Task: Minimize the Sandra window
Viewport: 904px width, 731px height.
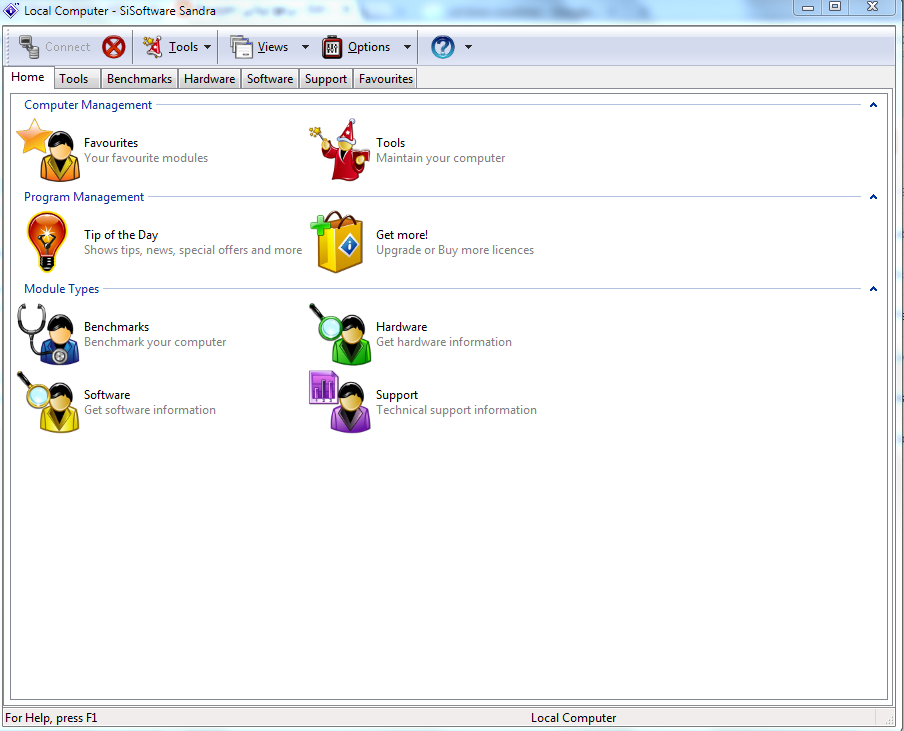Action: coord(808,7)
